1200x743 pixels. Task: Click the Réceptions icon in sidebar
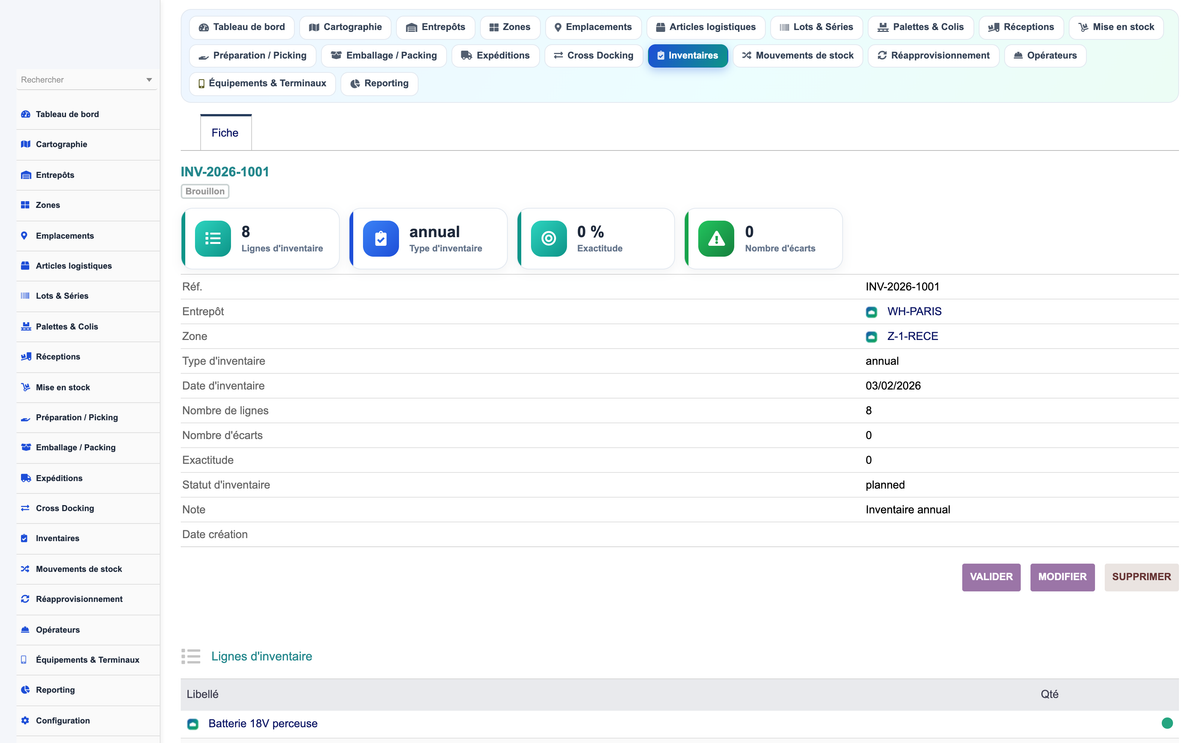(26, 357)
